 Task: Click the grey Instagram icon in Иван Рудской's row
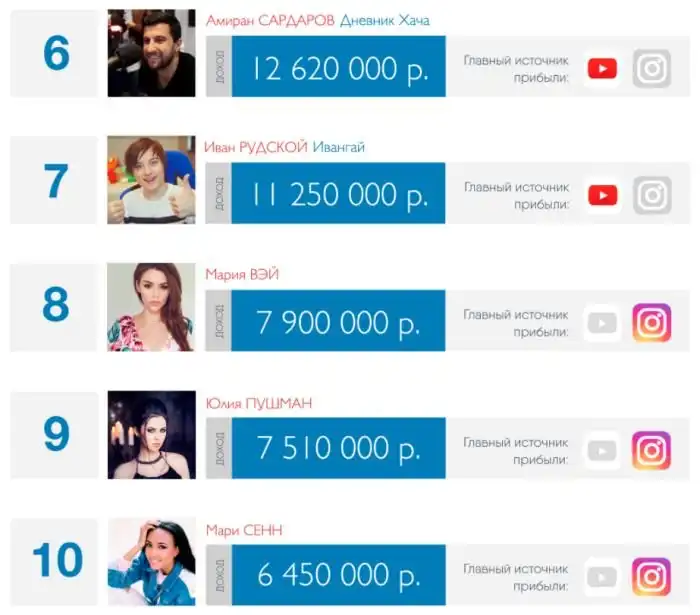[652, 195]
